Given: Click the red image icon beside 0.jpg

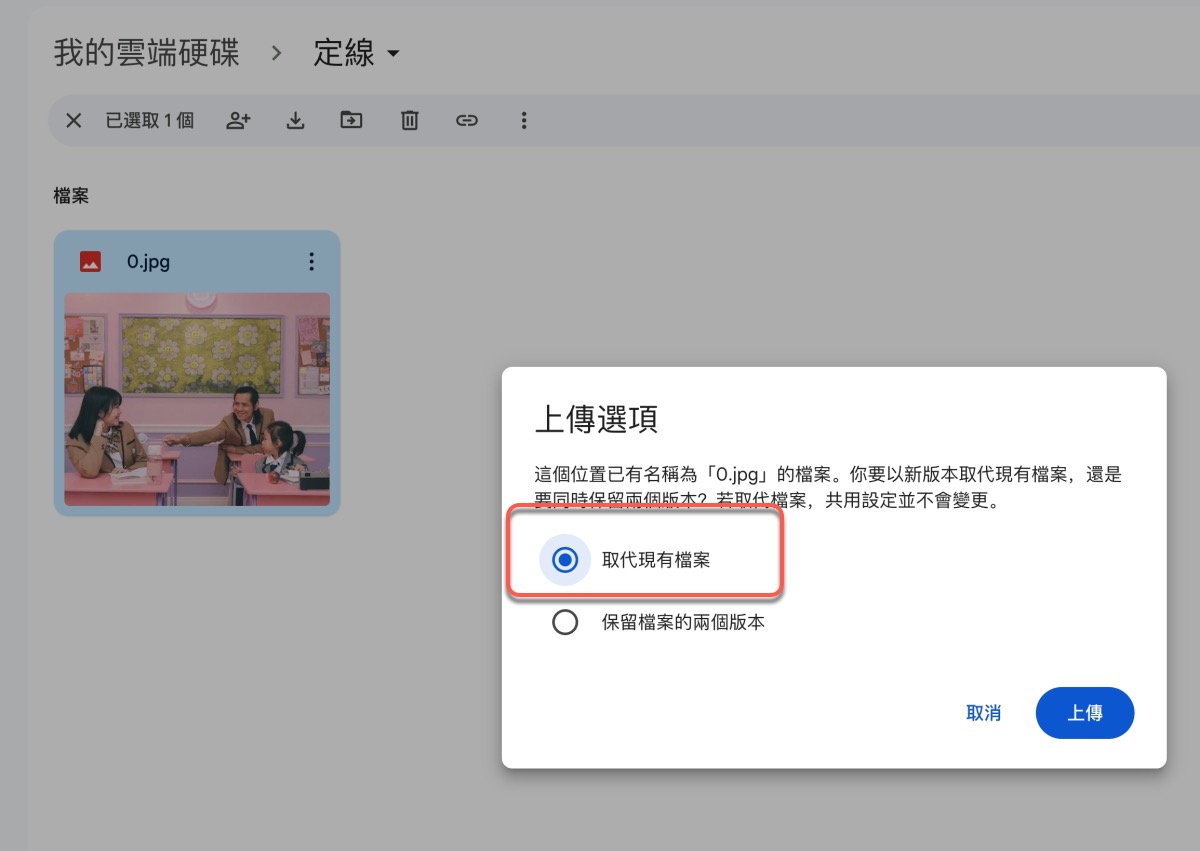Looking at the screenshot, I should point(91,262).
